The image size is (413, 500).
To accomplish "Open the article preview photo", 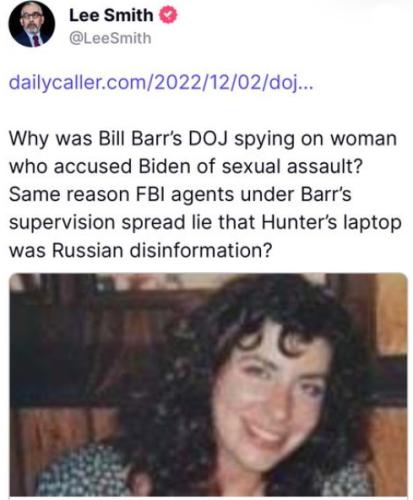I will click(x=208, y=385).
